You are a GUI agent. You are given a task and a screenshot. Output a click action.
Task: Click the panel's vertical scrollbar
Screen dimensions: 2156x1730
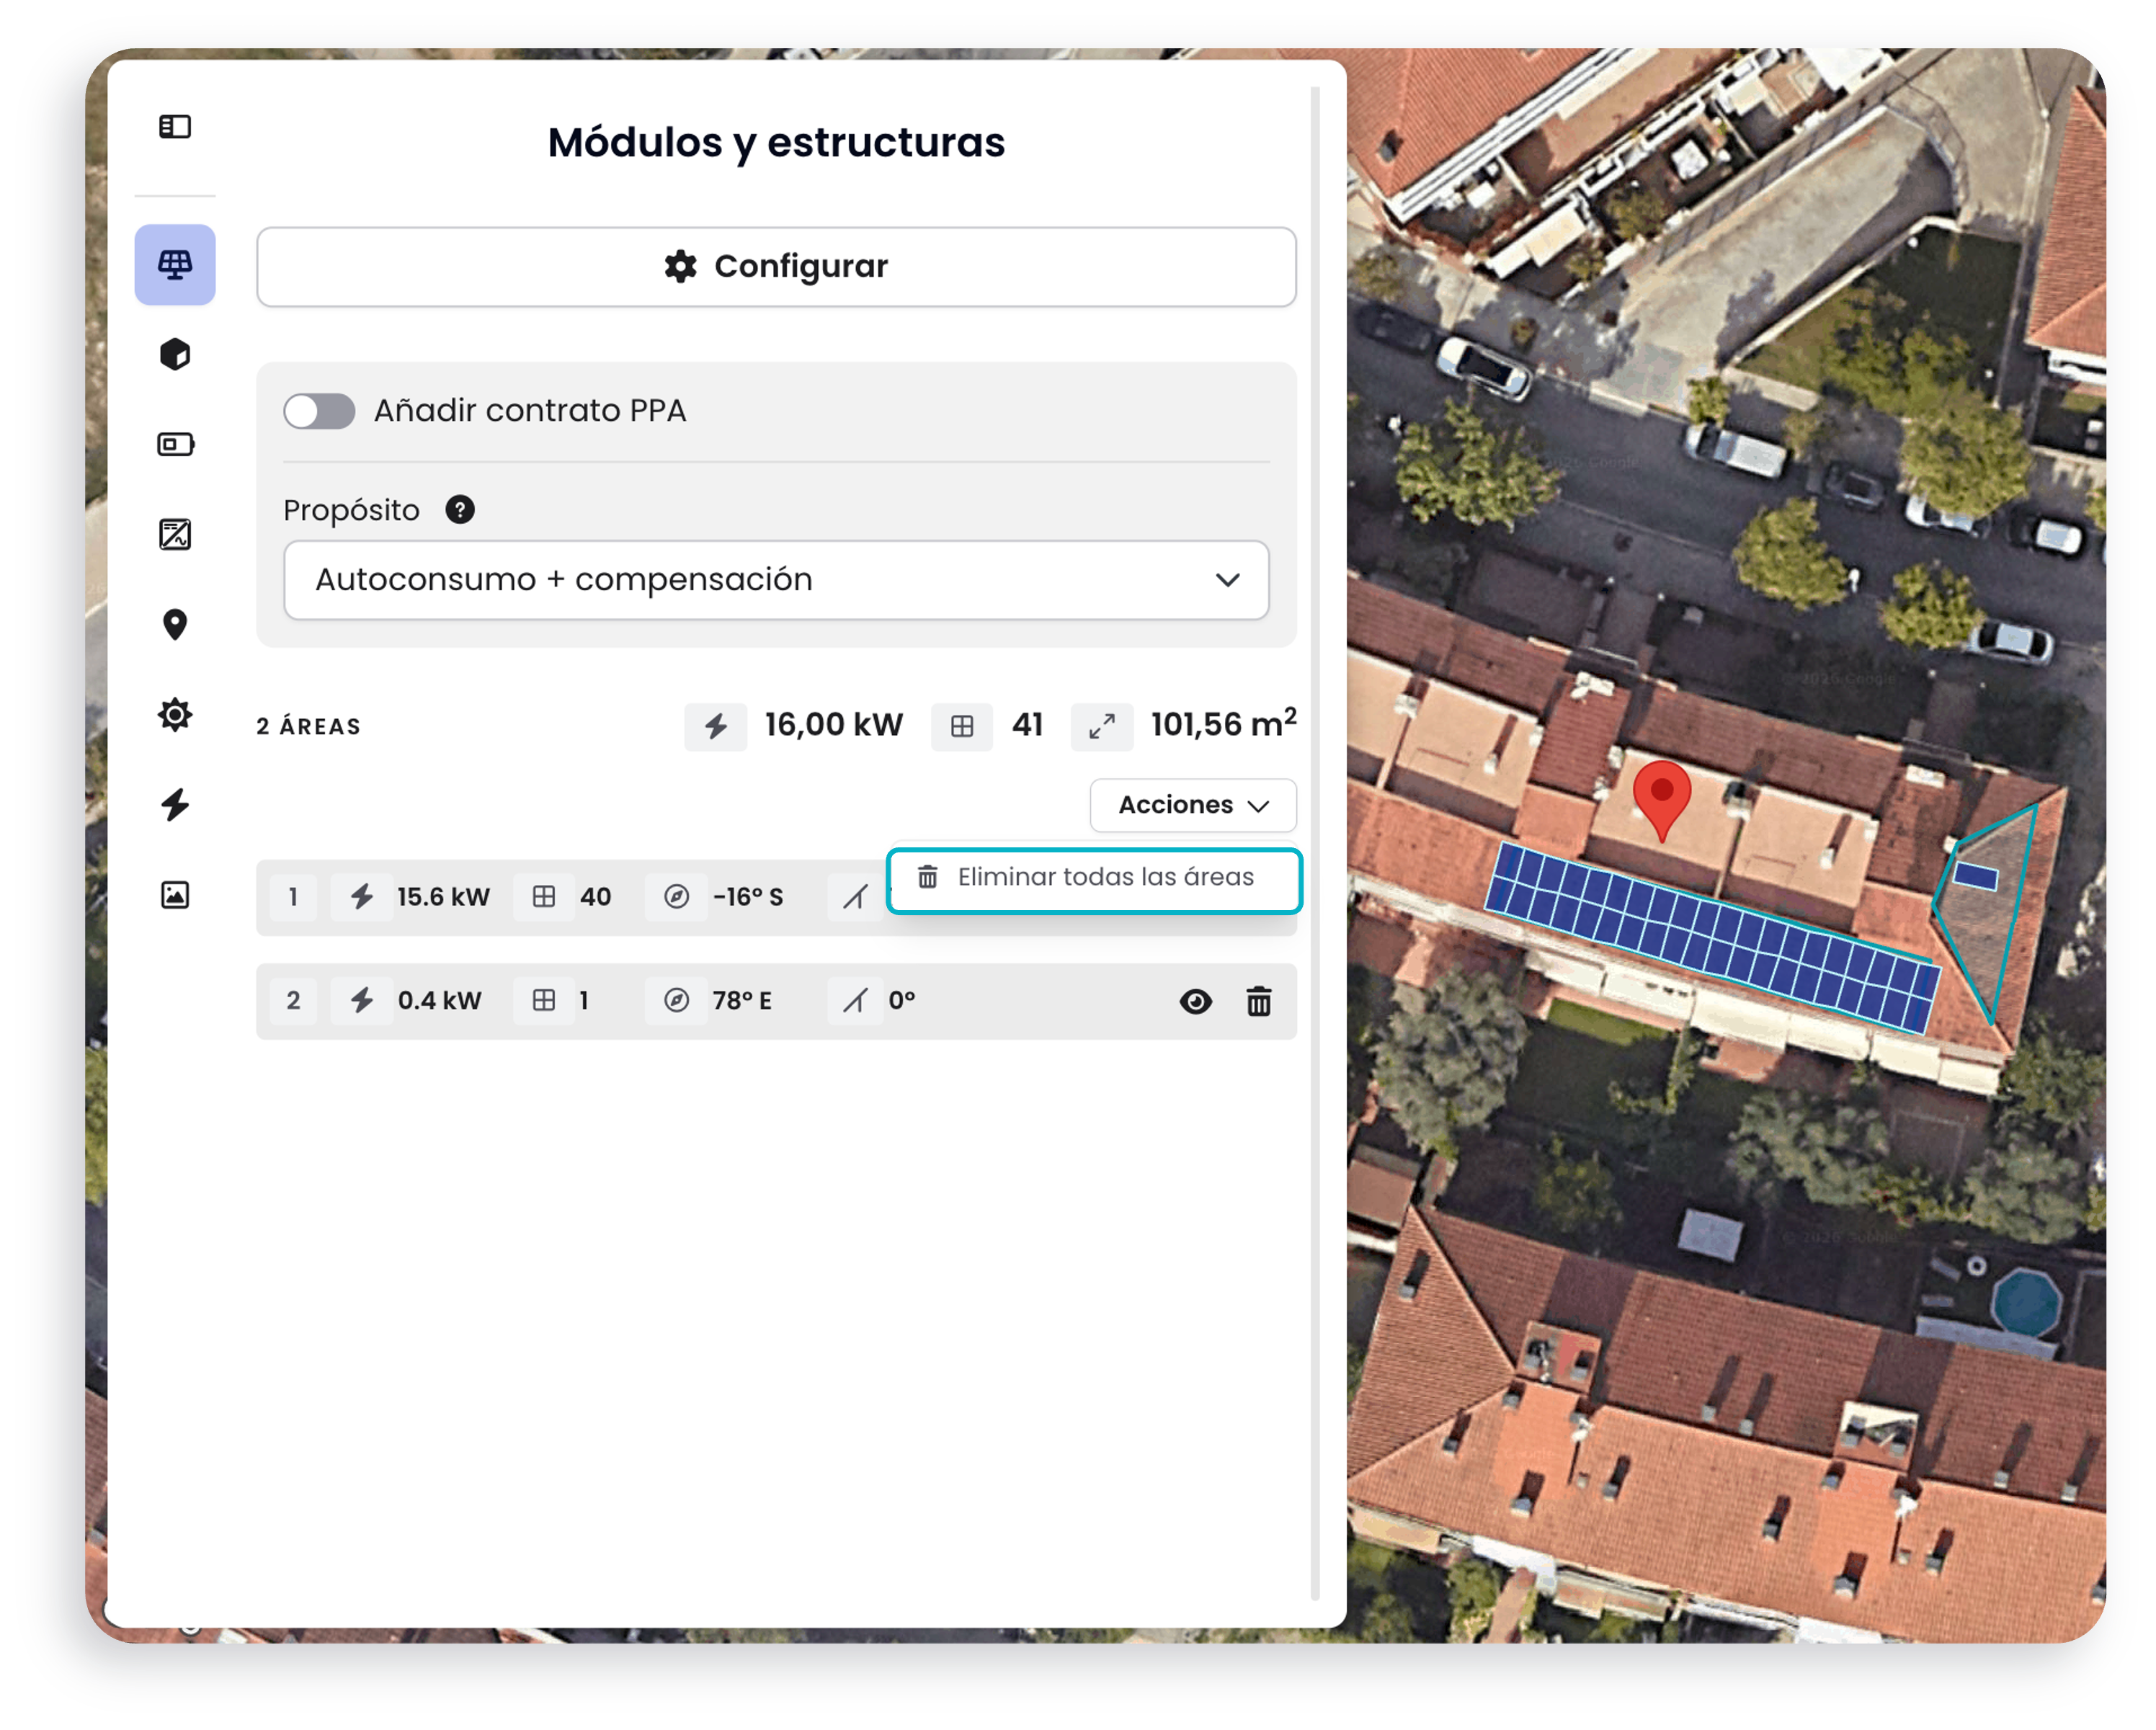[x=1315, y=845]
